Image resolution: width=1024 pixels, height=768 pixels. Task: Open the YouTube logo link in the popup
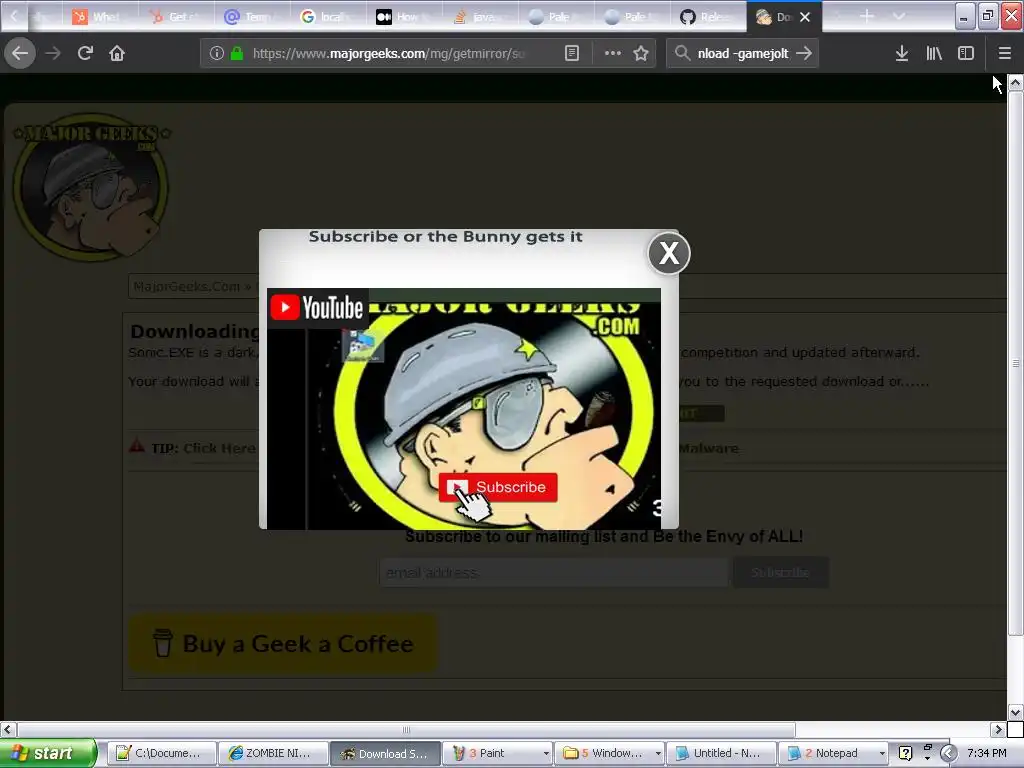pos(317,308)
